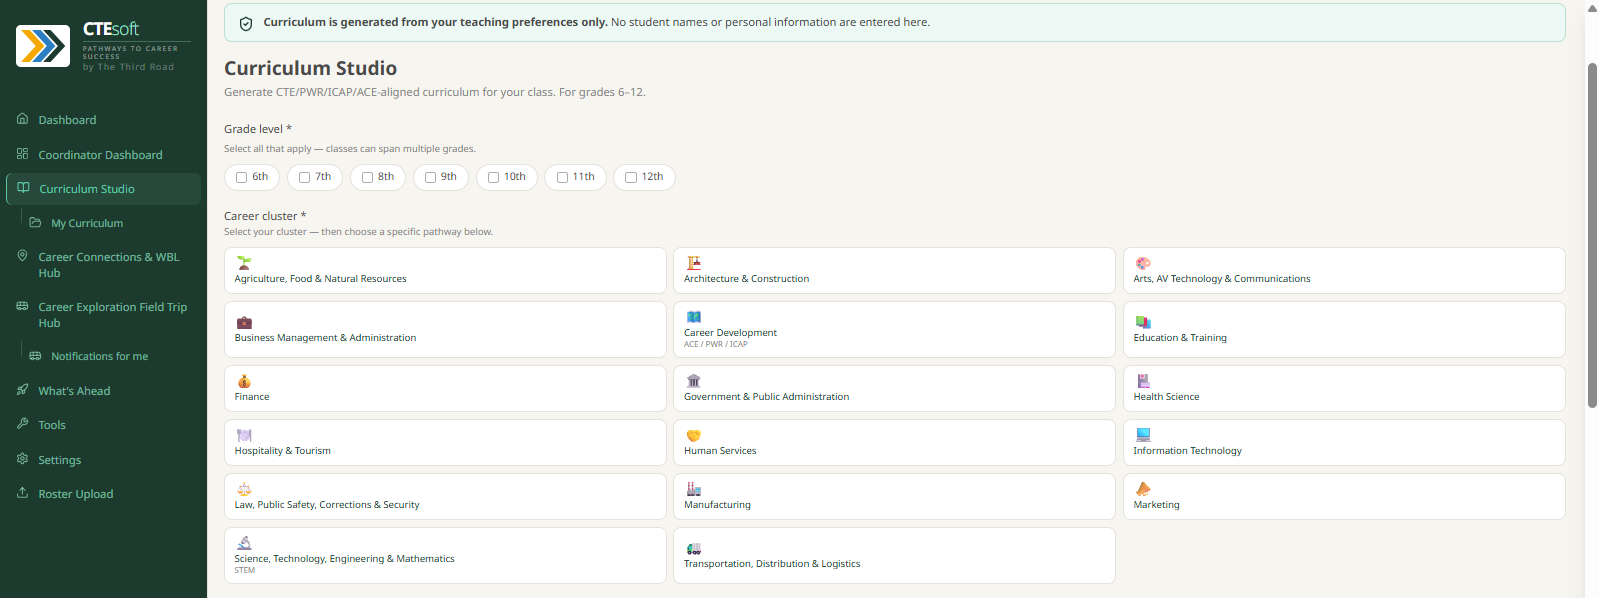Tick the 8th grade checkbox
The width and height of the screenshot is (1599, 598).
367,177
